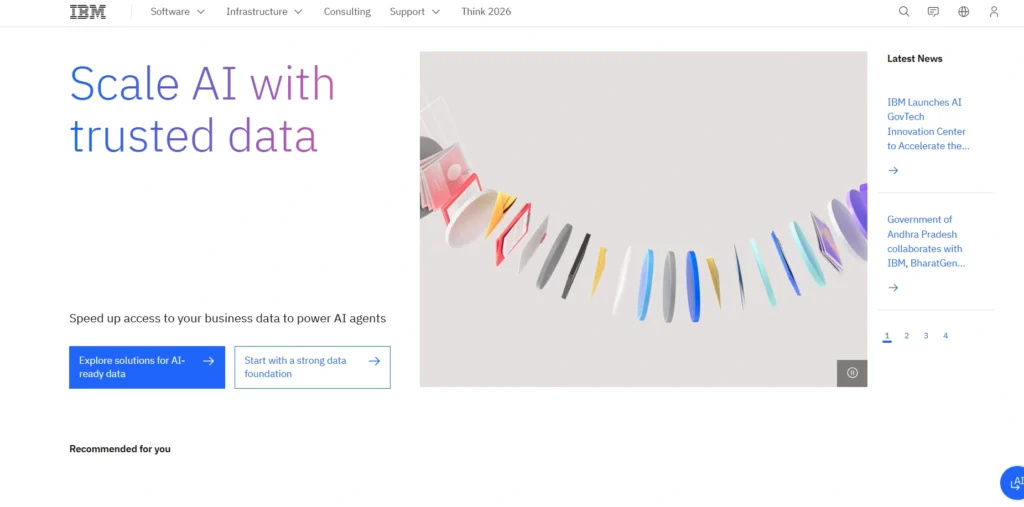The width and height of the screenshot is (1024, 507).
Task: Click the Latest News heading
Action: (914, 59)
